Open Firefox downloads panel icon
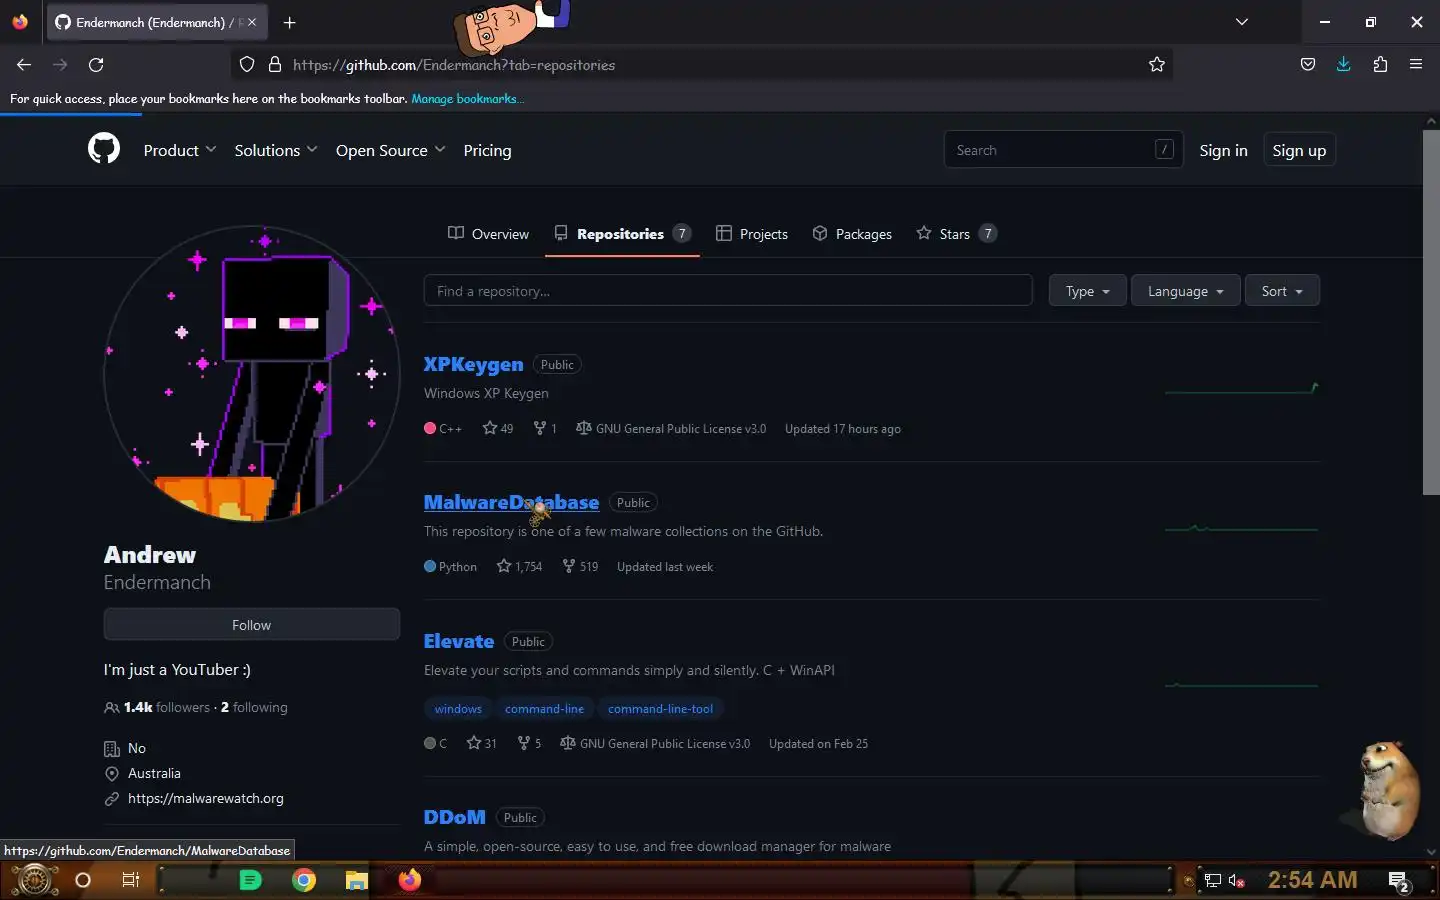The image size is (1440, 900). (x=1343, y=64)
